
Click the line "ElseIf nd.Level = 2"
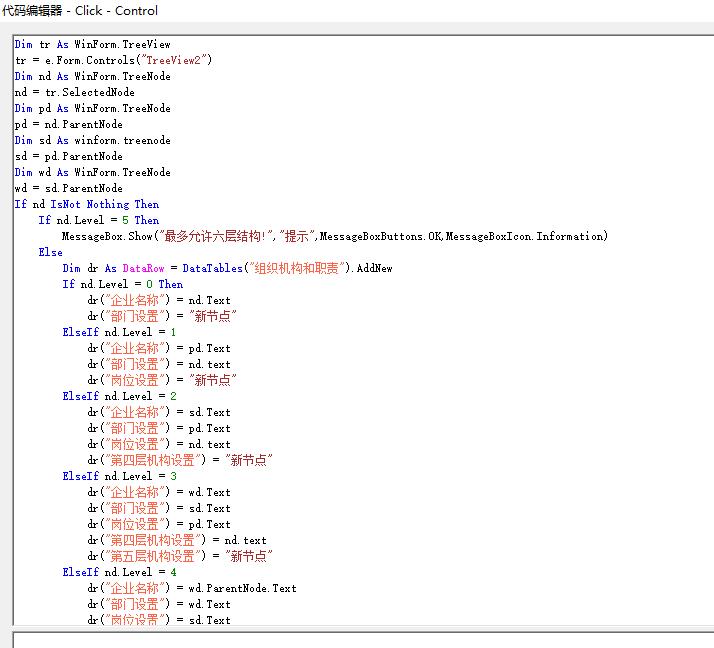(119, 396)
